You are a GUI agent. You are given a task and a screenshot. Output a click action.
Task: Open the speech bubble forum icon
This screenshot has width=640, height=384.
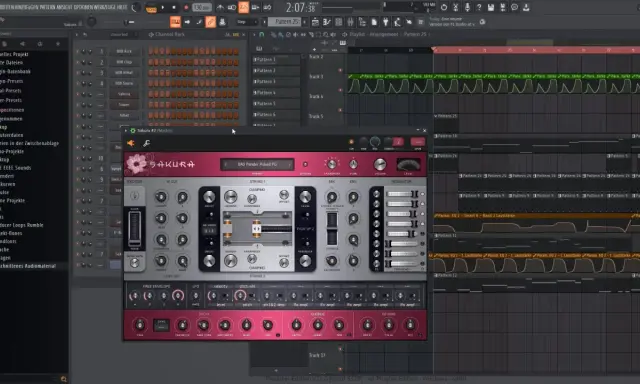(515, 7)
